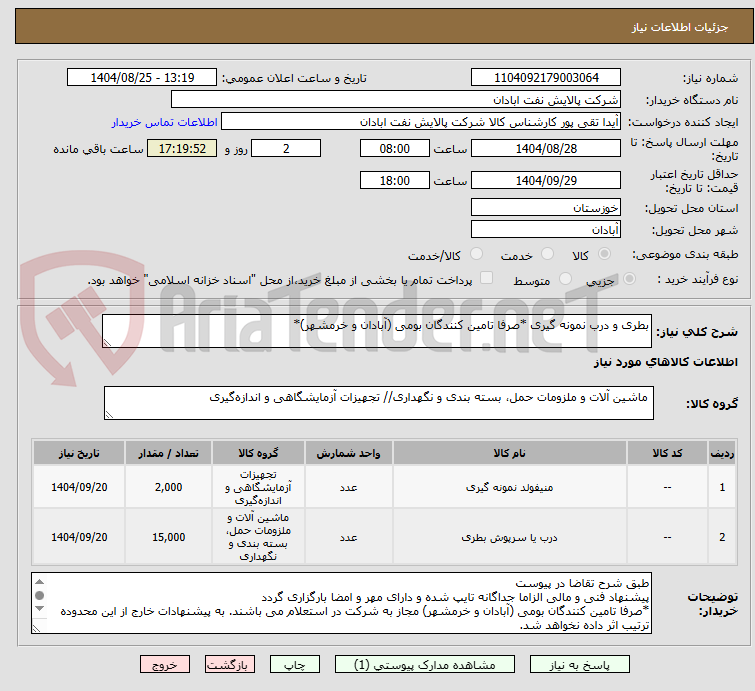Click scroll down arrow in توضیحات خریدار box
Image resolution: width=755 pixels, height=691 pixels.
pyautogui.click(x=39, y=609)
